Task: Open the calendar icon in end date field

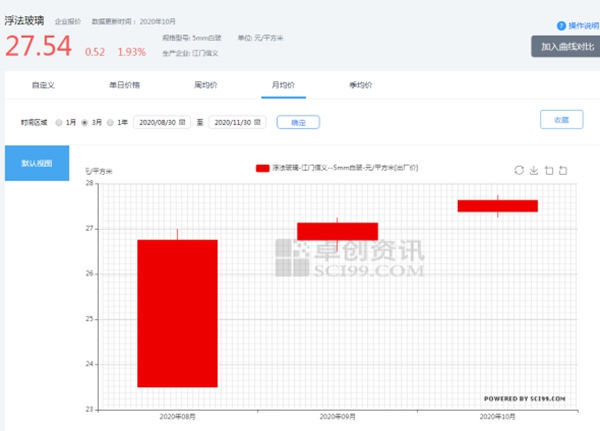Action: (x=257, y=122)
